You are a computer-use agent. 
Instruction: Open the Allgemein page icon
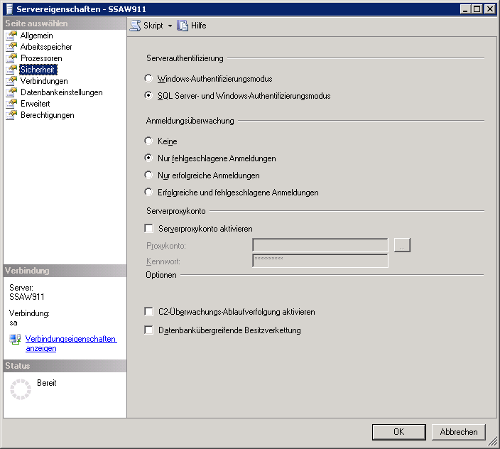[11, 35]
